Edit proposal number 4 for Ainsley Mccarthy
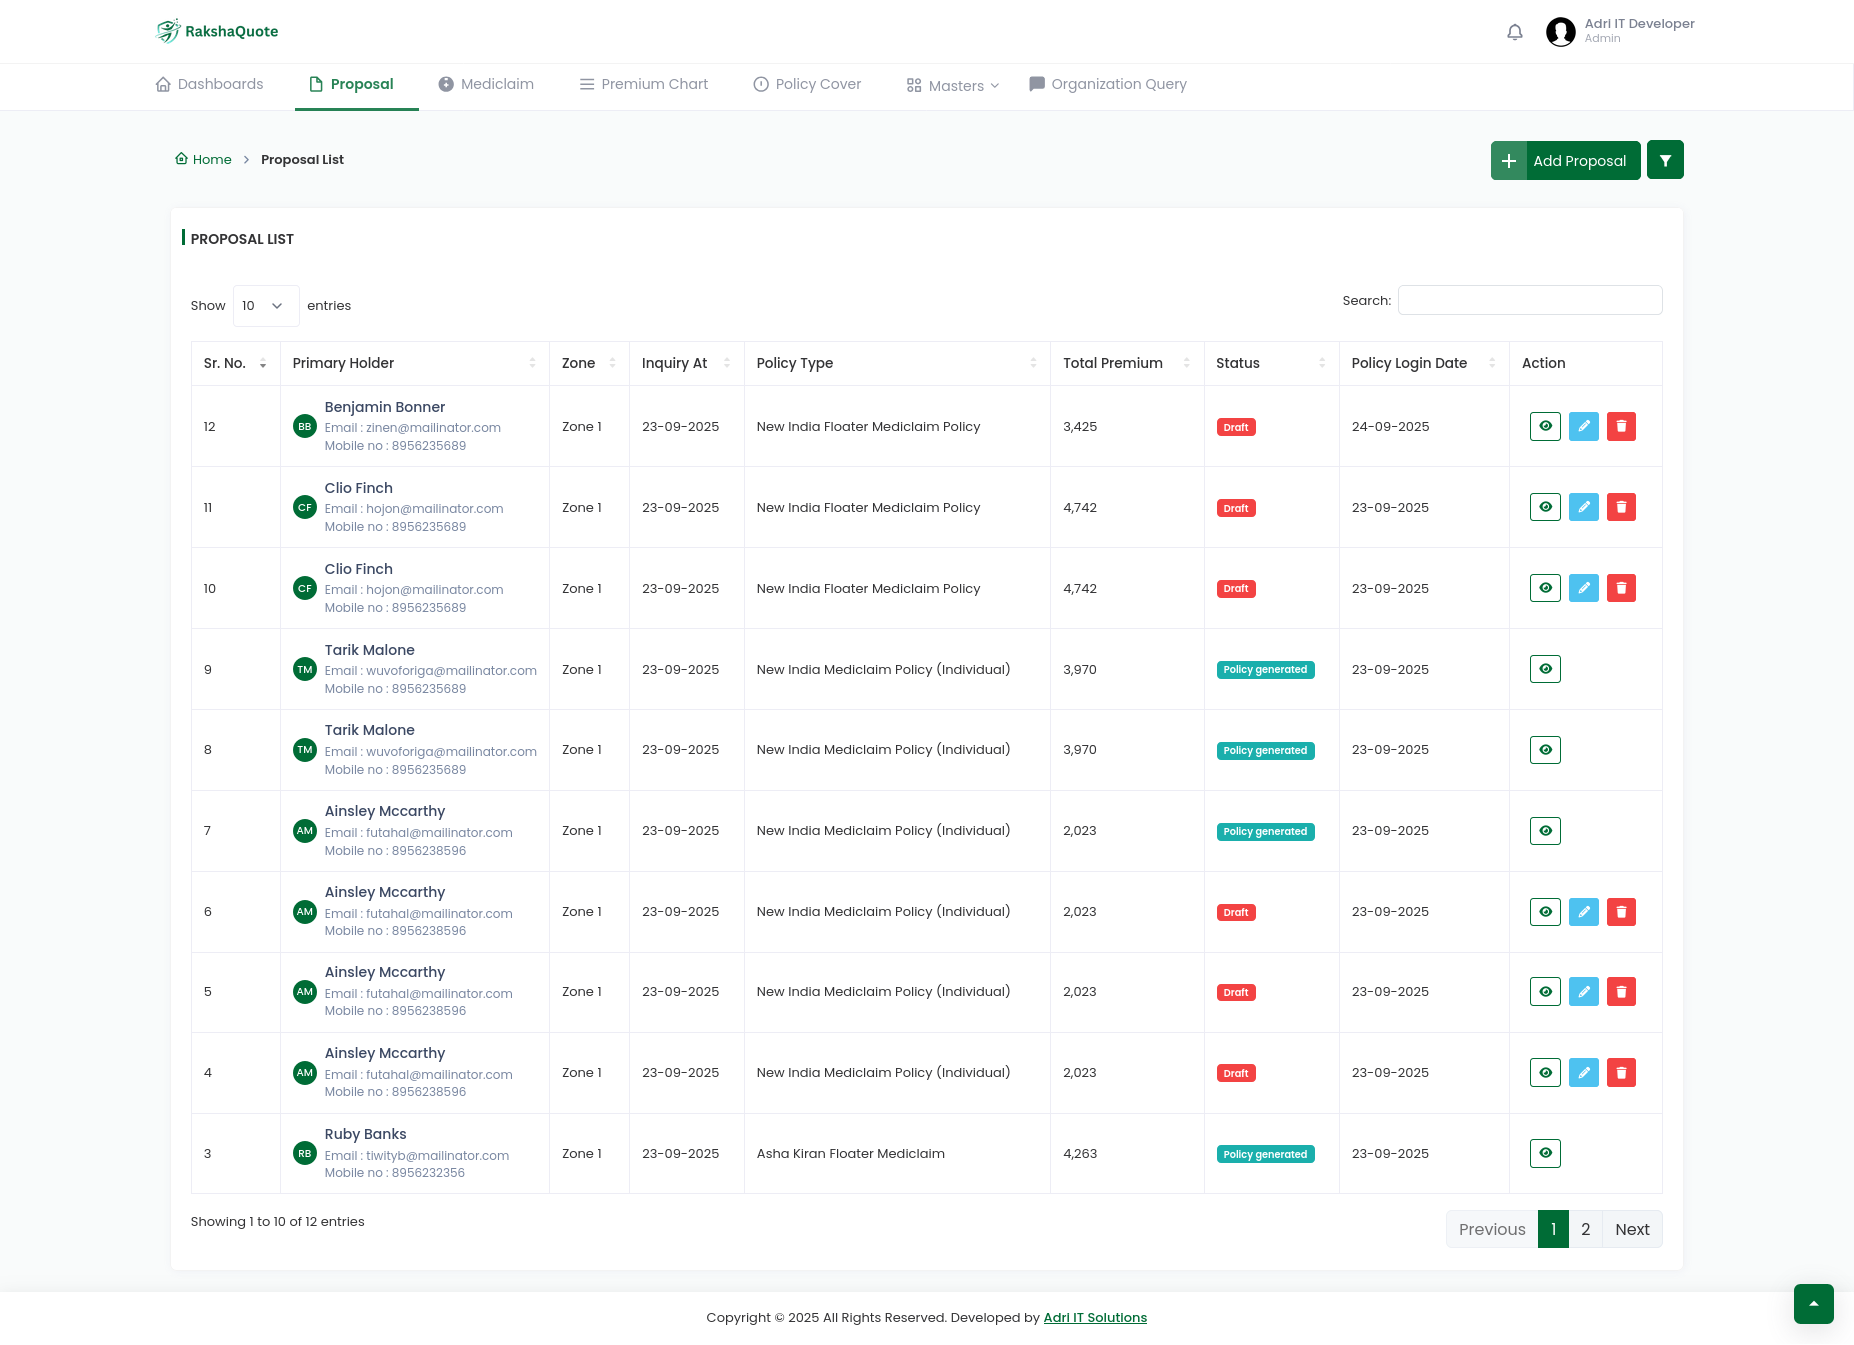 point(1583,1072)
